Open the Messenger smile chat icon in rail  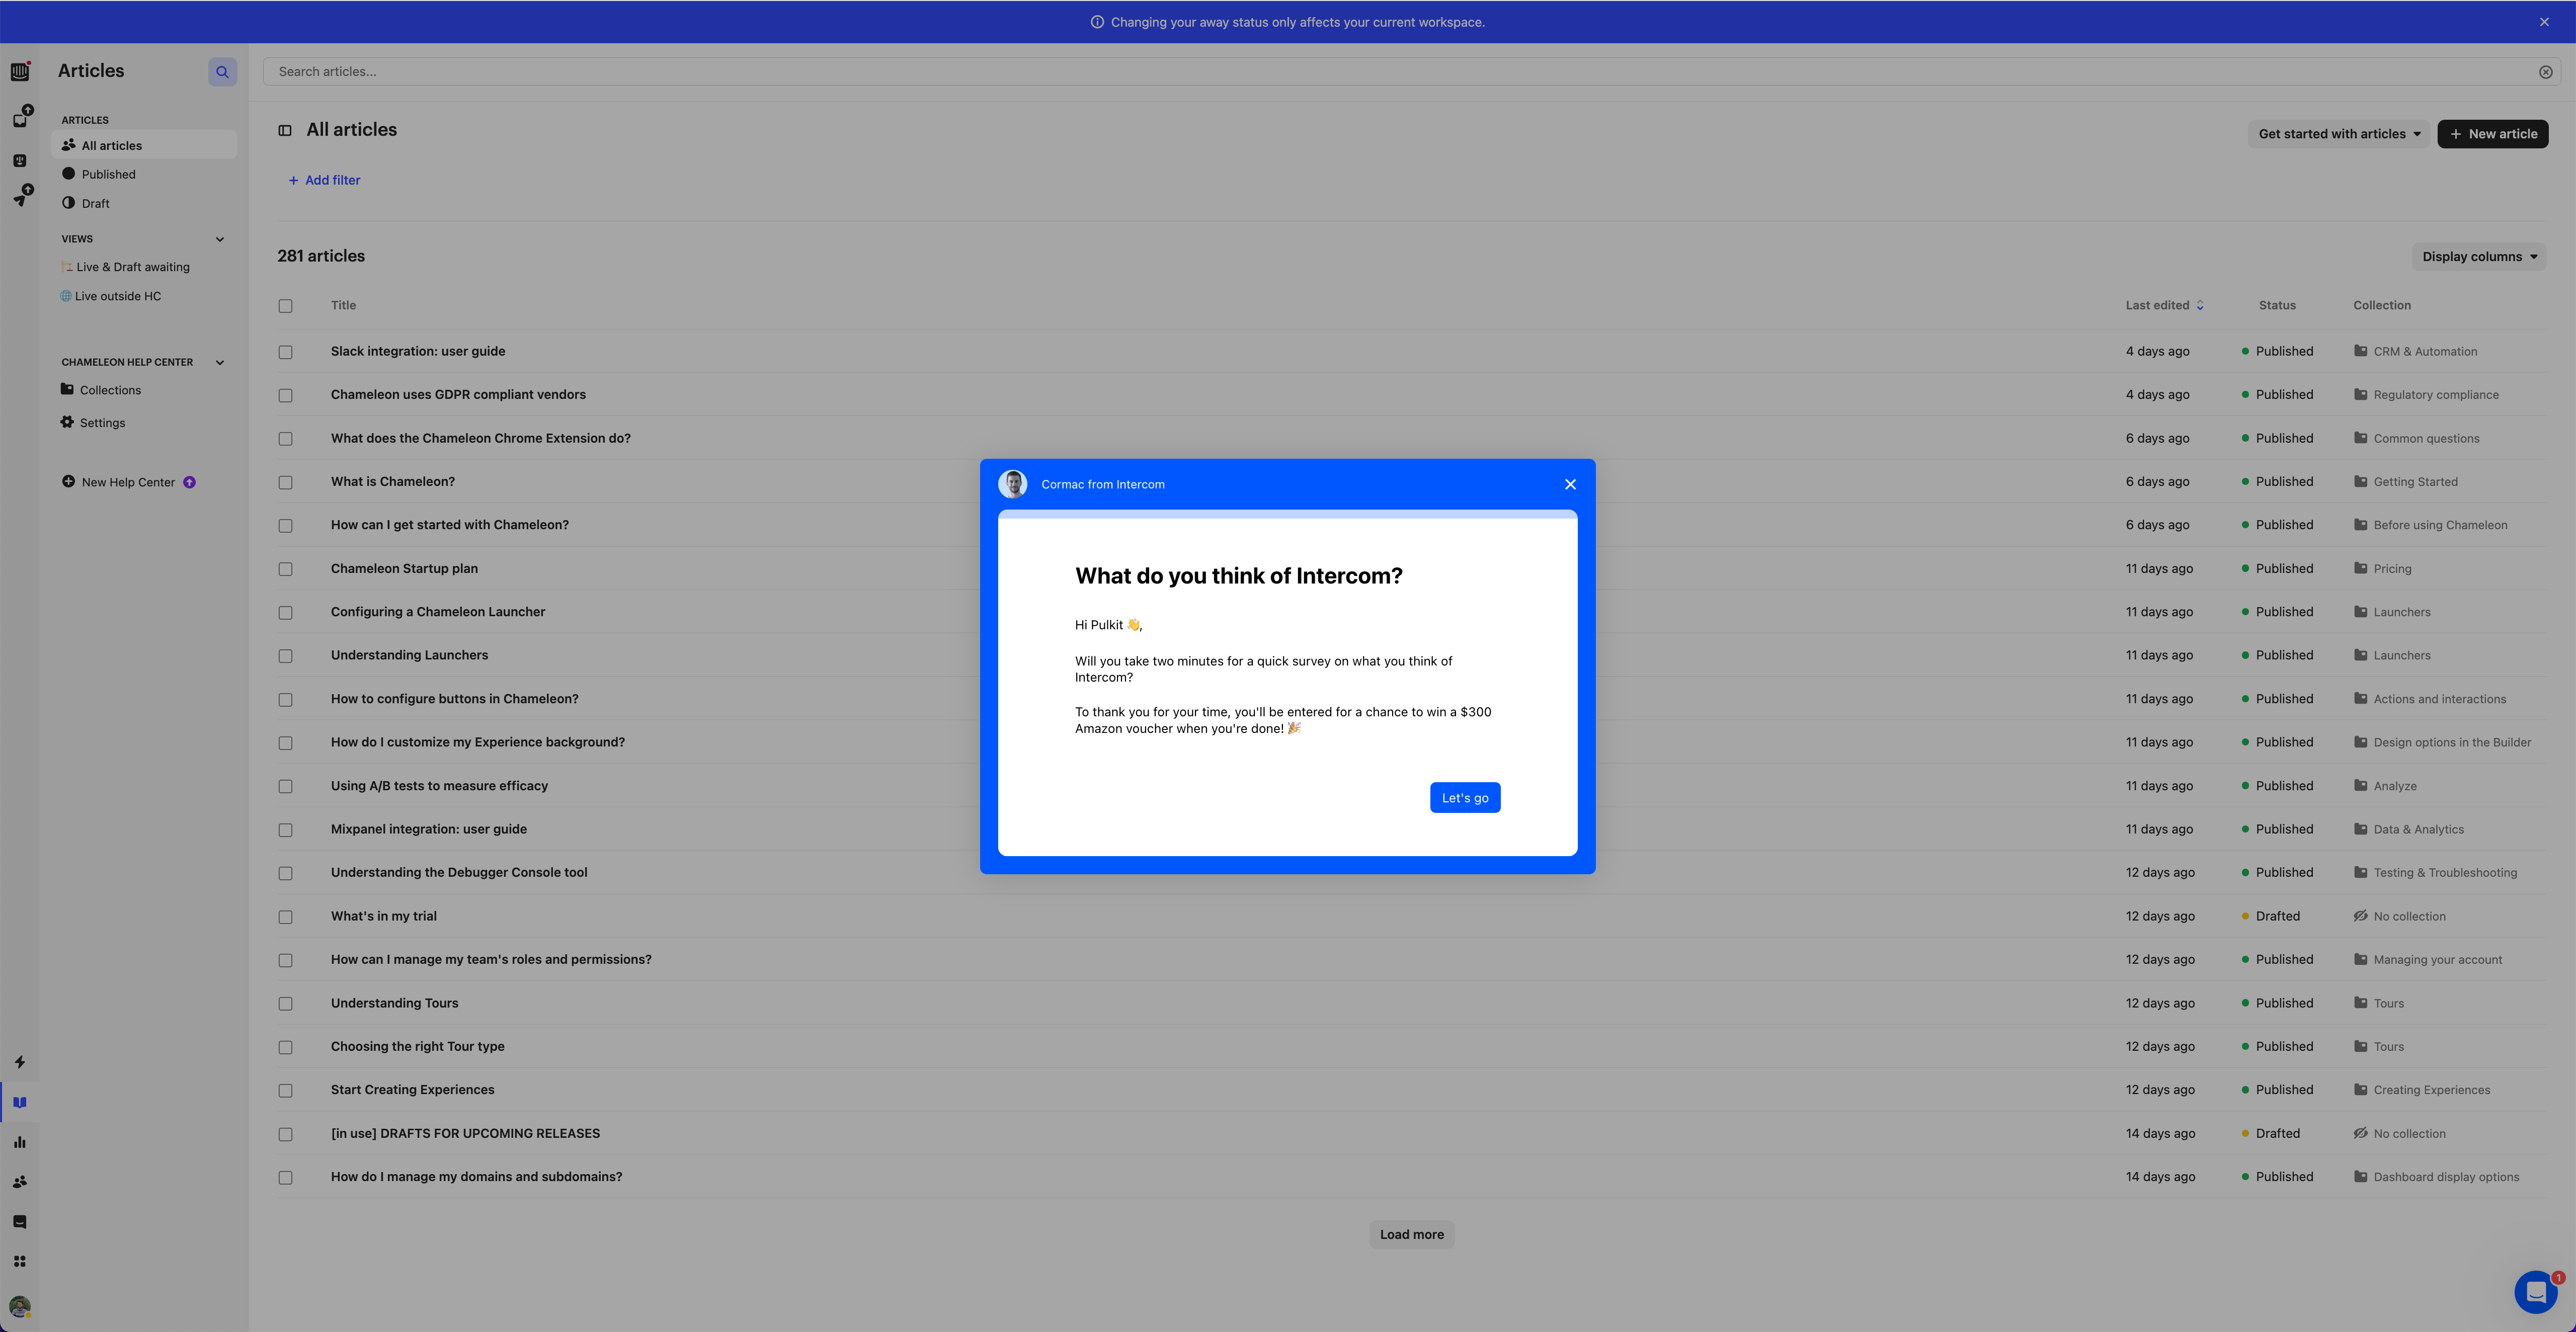point(20,1222)
